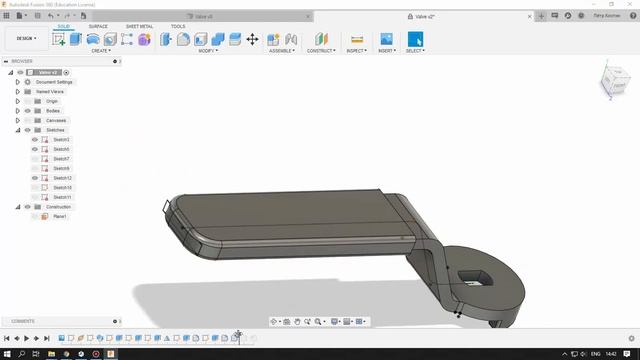Open the Construct dropdown menu
Viewport: 640px width, 360px height.
(x=321, y=51)
